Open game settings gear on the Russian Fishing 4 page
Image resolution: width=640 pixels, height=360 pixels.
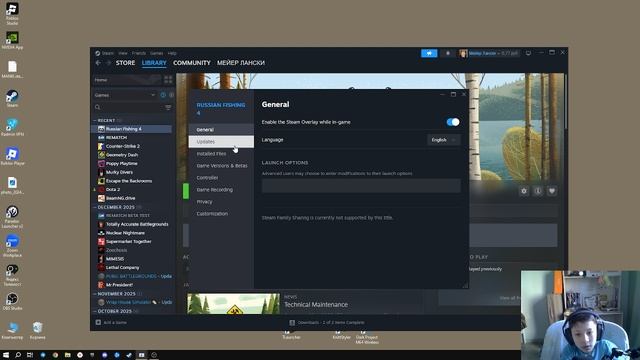click(524, 191)
